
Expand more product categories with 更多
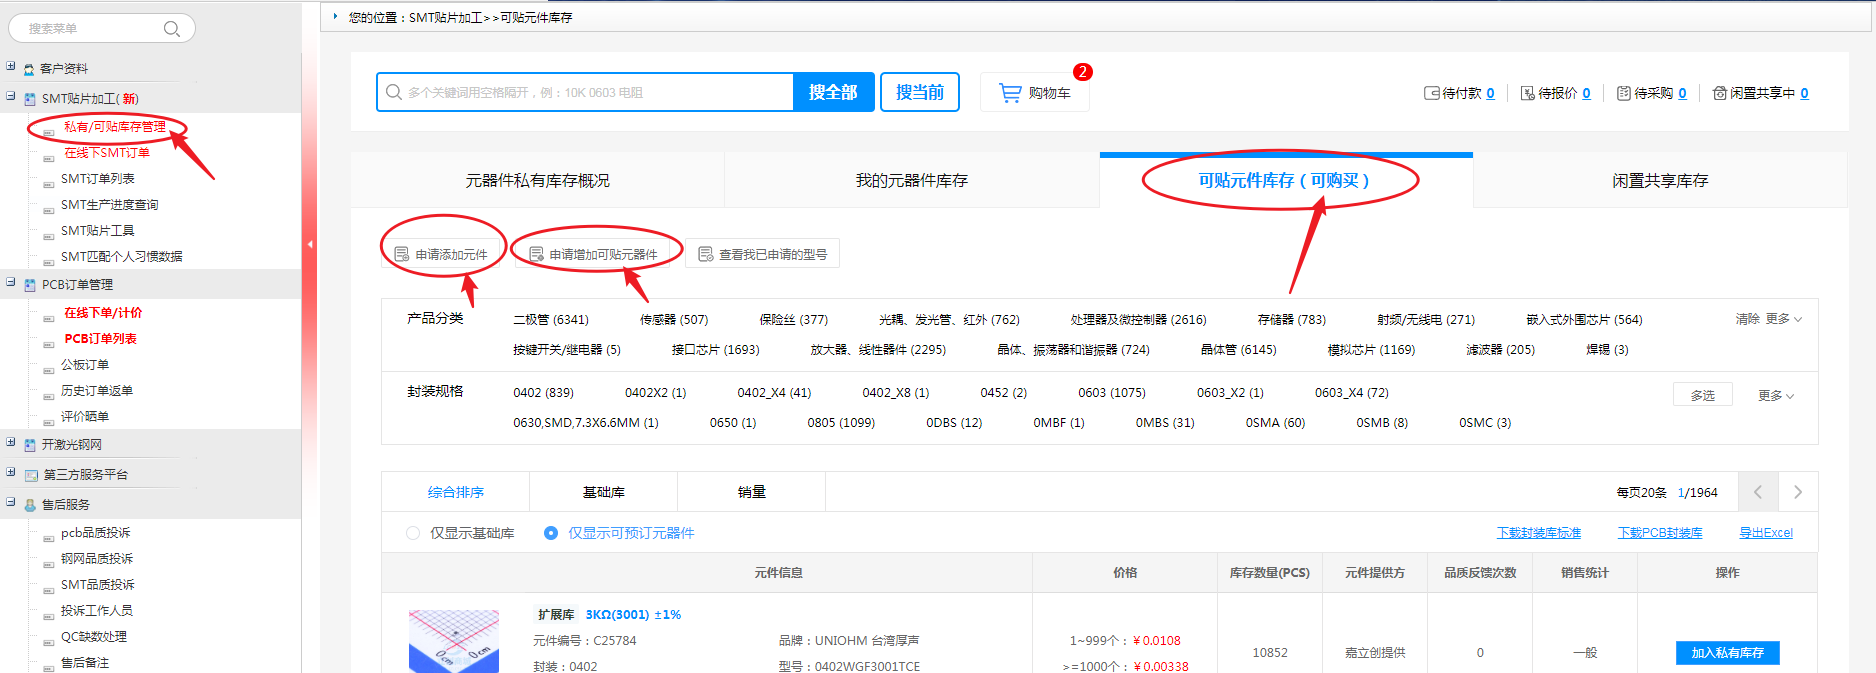[1783, 319]
